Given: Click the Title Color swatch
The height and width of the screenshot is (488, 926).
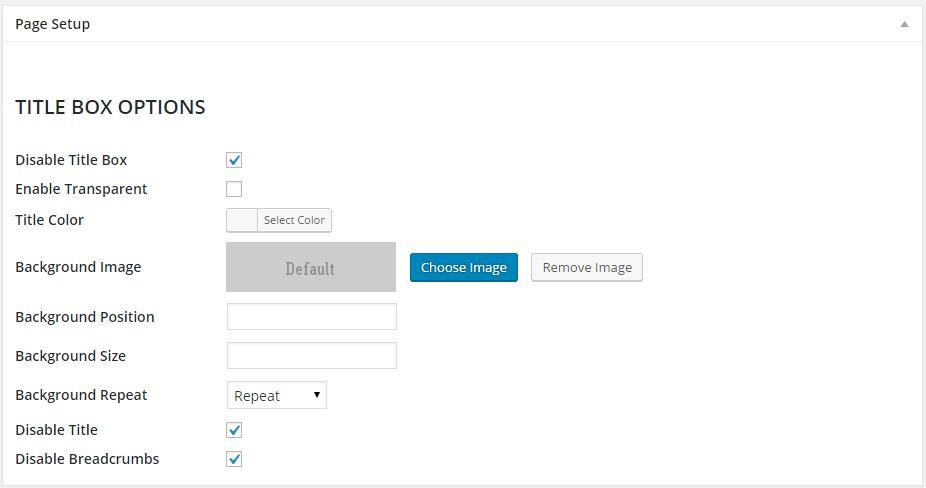Looking at the screenshot, I should [243, 220].
